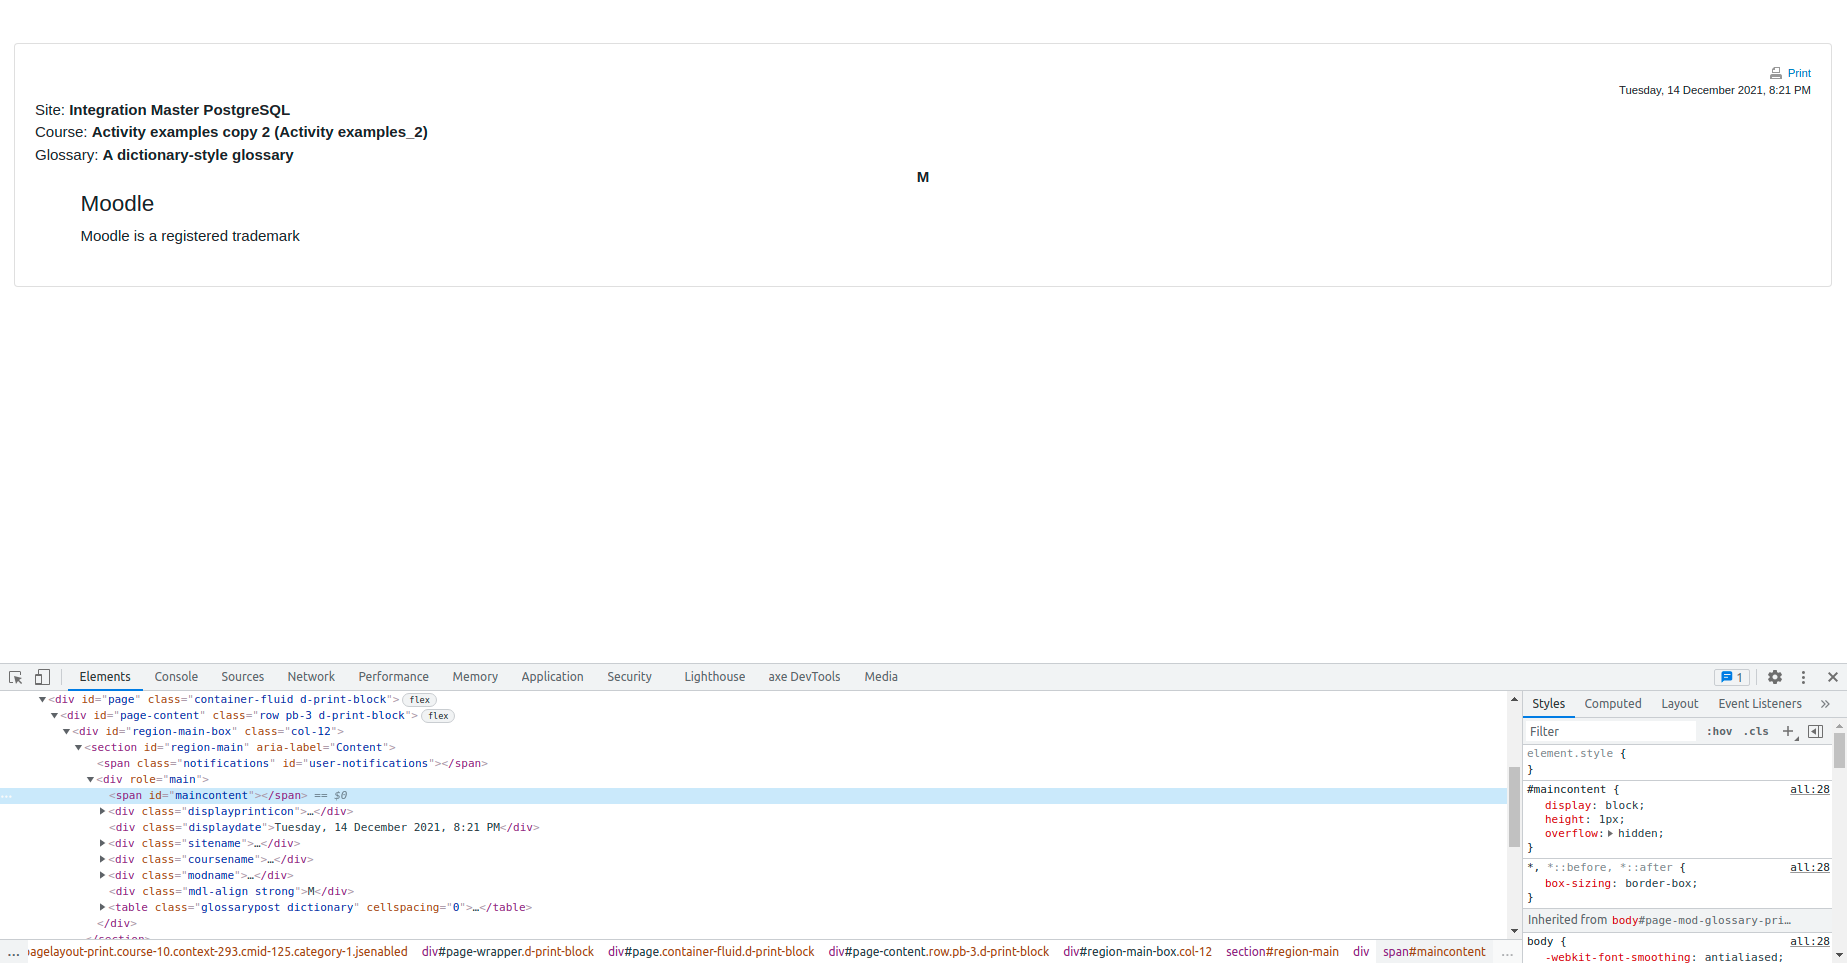Collapse the div#page node
1847x963 pixels.
point(42,700)
